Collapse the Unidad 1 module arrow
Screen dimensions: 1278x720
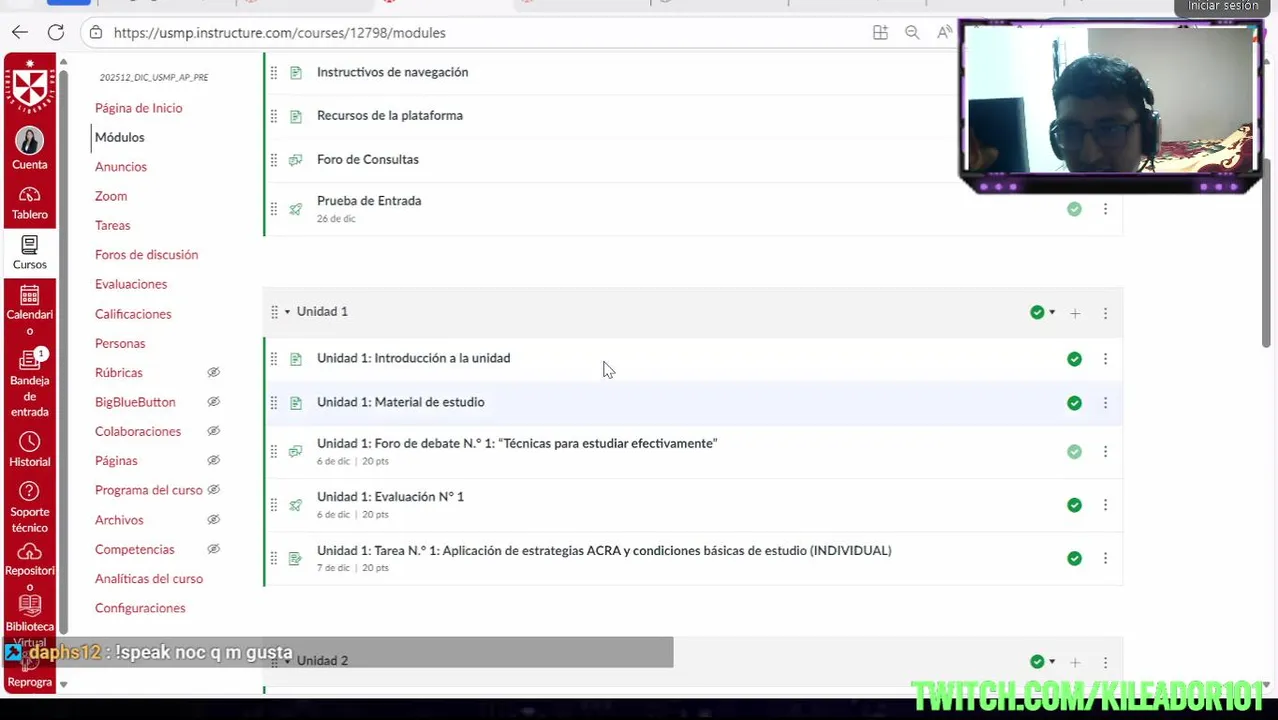coord(287,312)
